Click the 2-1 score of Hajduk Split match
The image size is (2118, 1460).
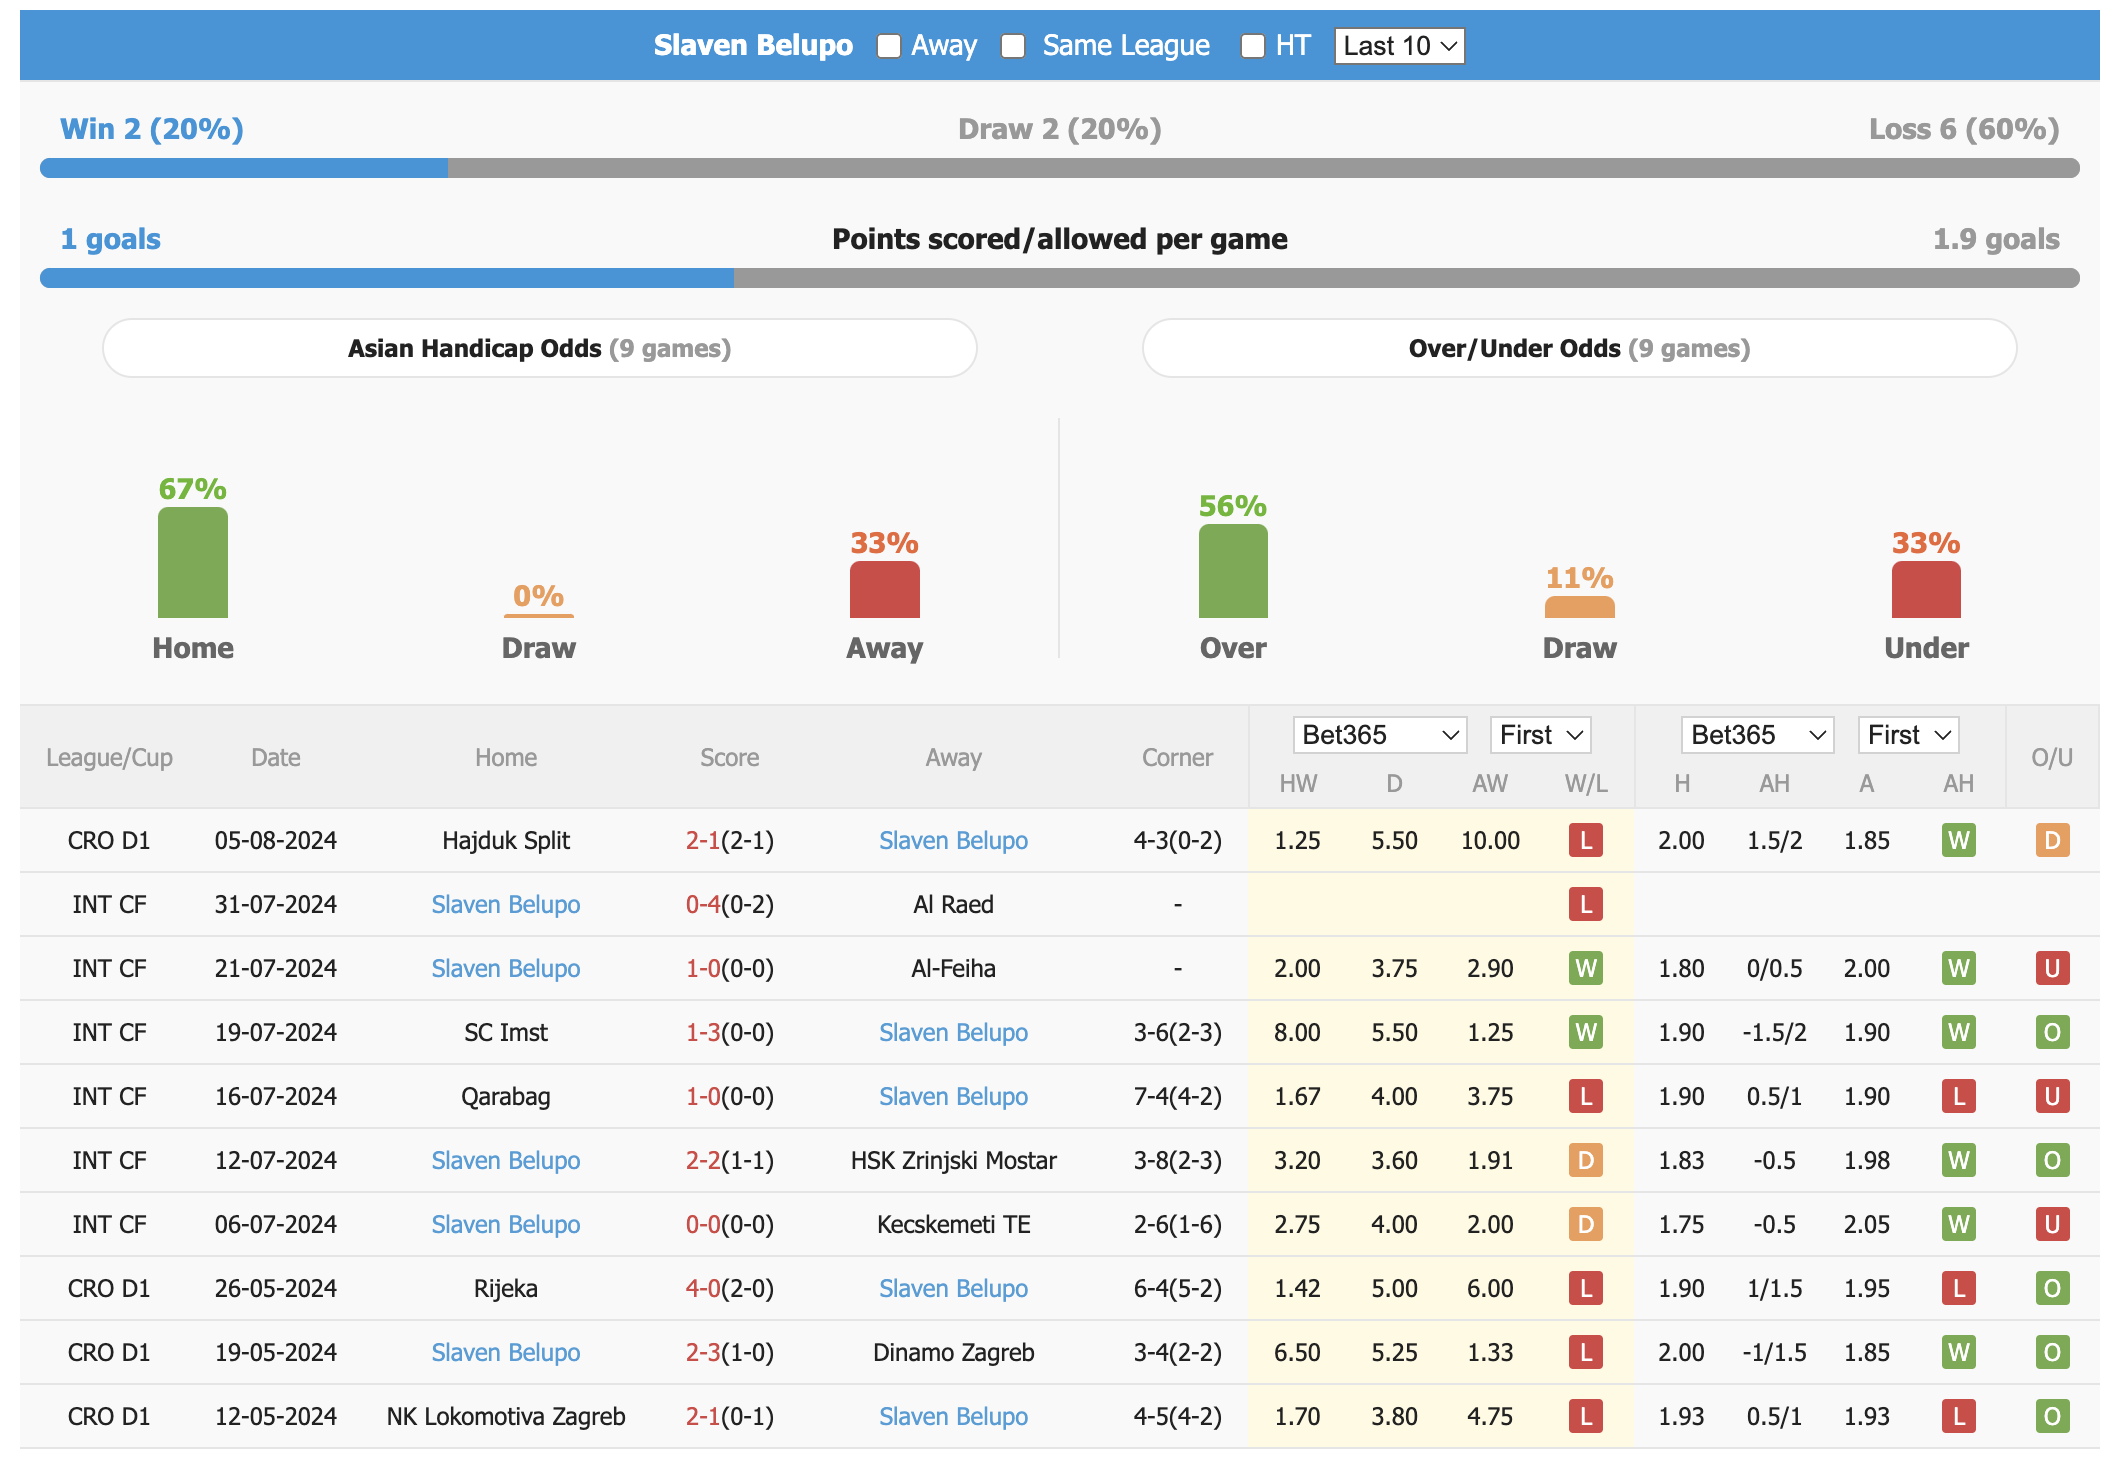coord(703,840)
